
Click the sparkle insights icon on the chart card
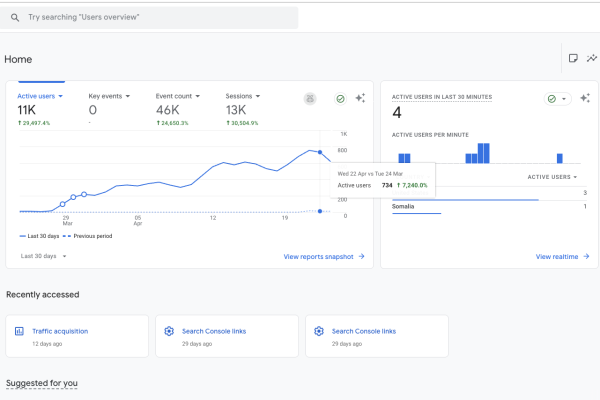coord(360,98)
